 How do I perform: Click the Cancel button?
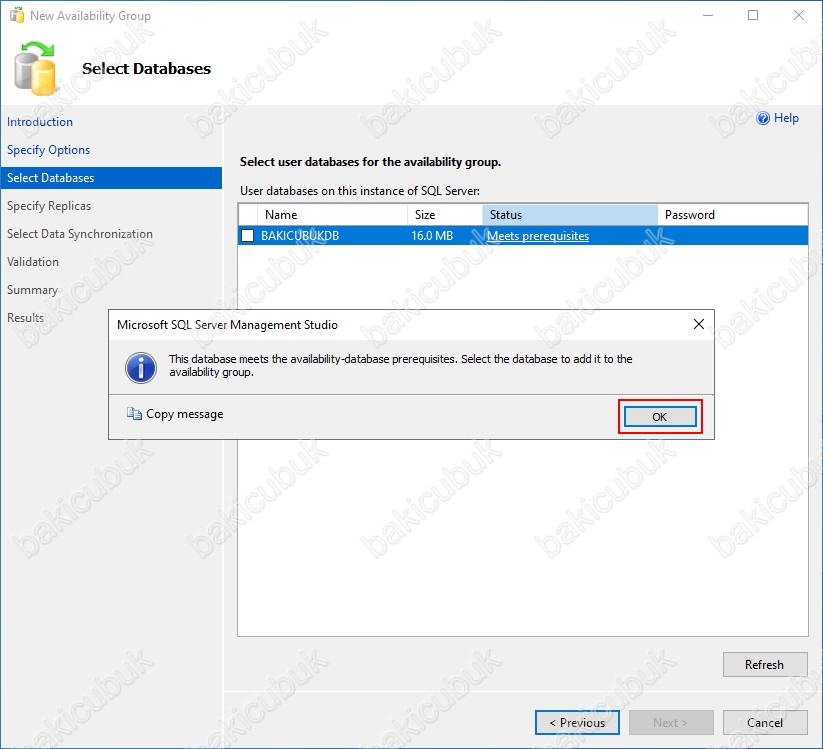(765, 723)
